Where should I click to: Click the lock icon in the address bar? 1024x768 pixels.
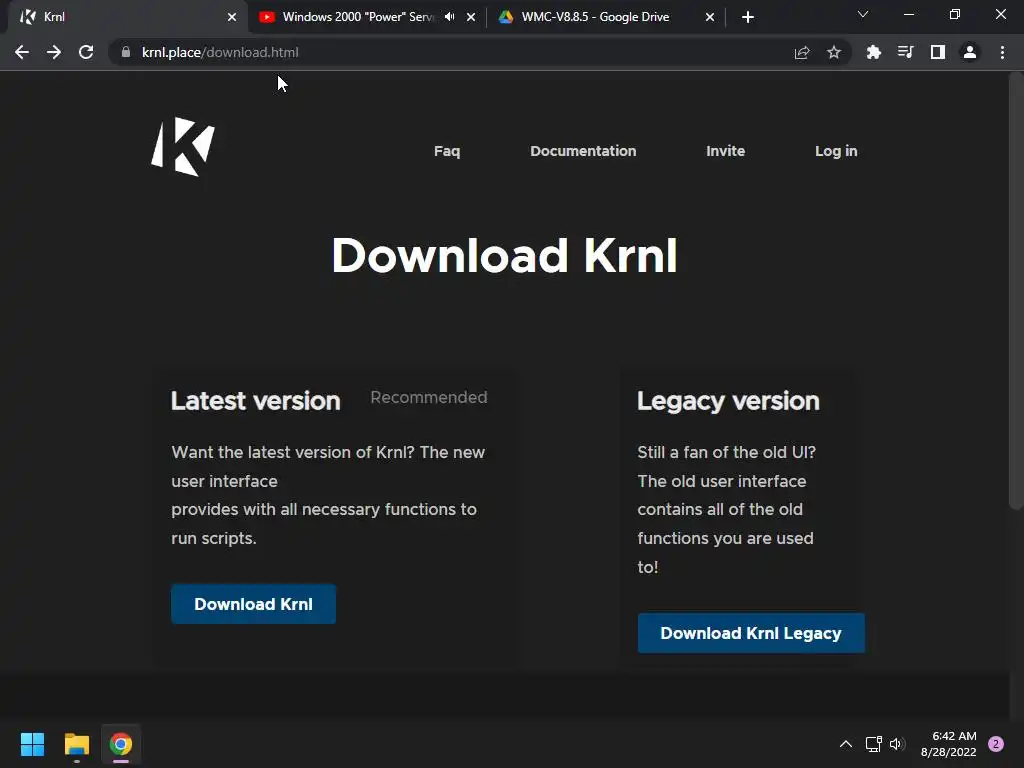[126, 52]
